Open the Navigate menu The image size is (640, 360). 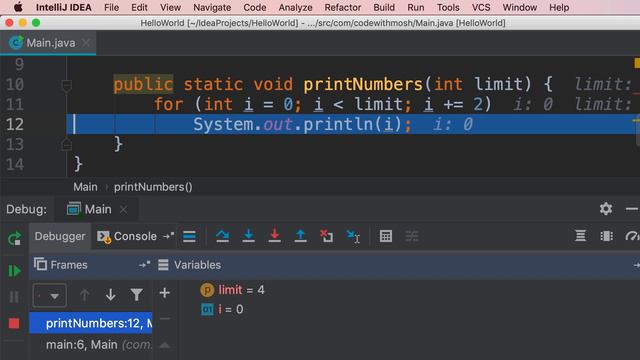(x=212, y=7)
